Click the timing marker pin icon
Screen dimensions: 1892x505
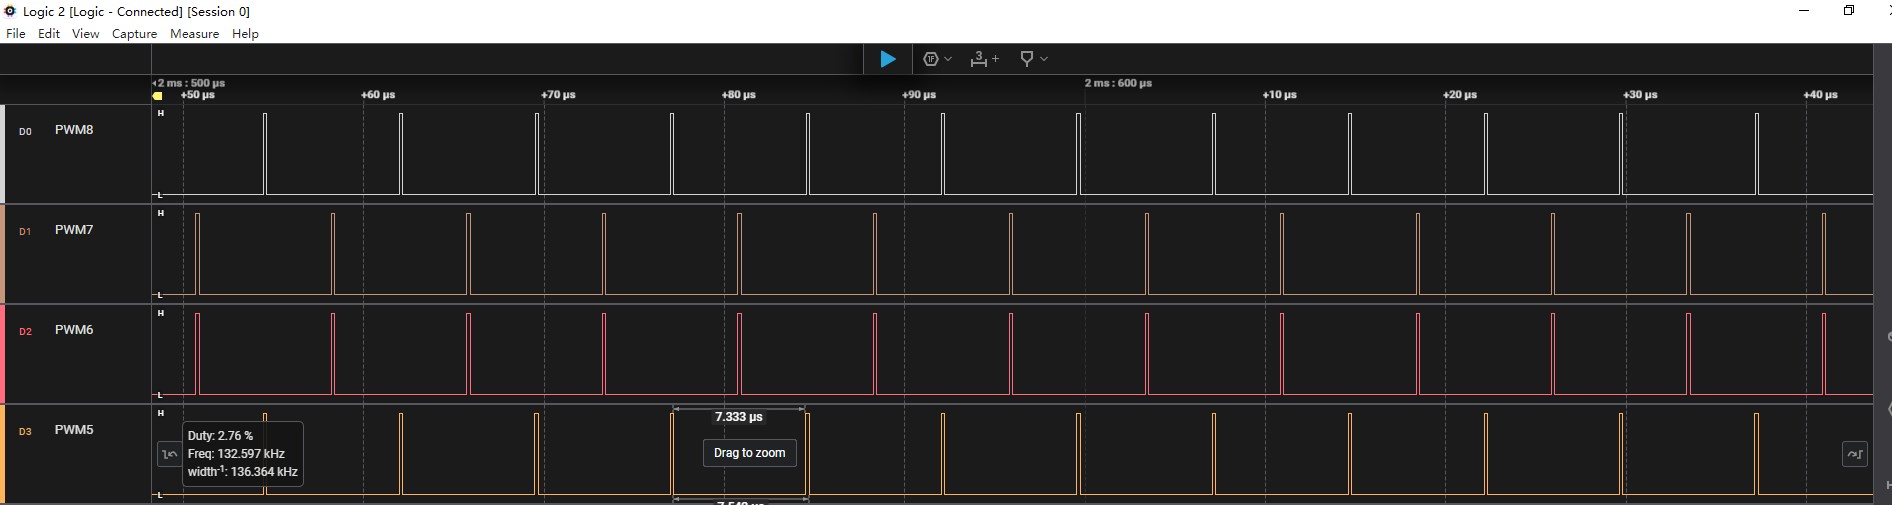(x=1026, y=59)
